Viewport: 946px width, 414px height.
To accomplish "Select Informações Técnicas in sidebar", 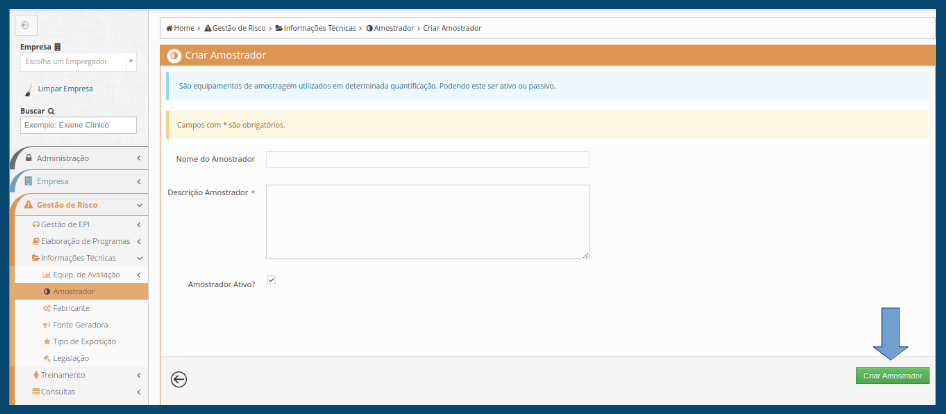I will click(x=78, y=258).
